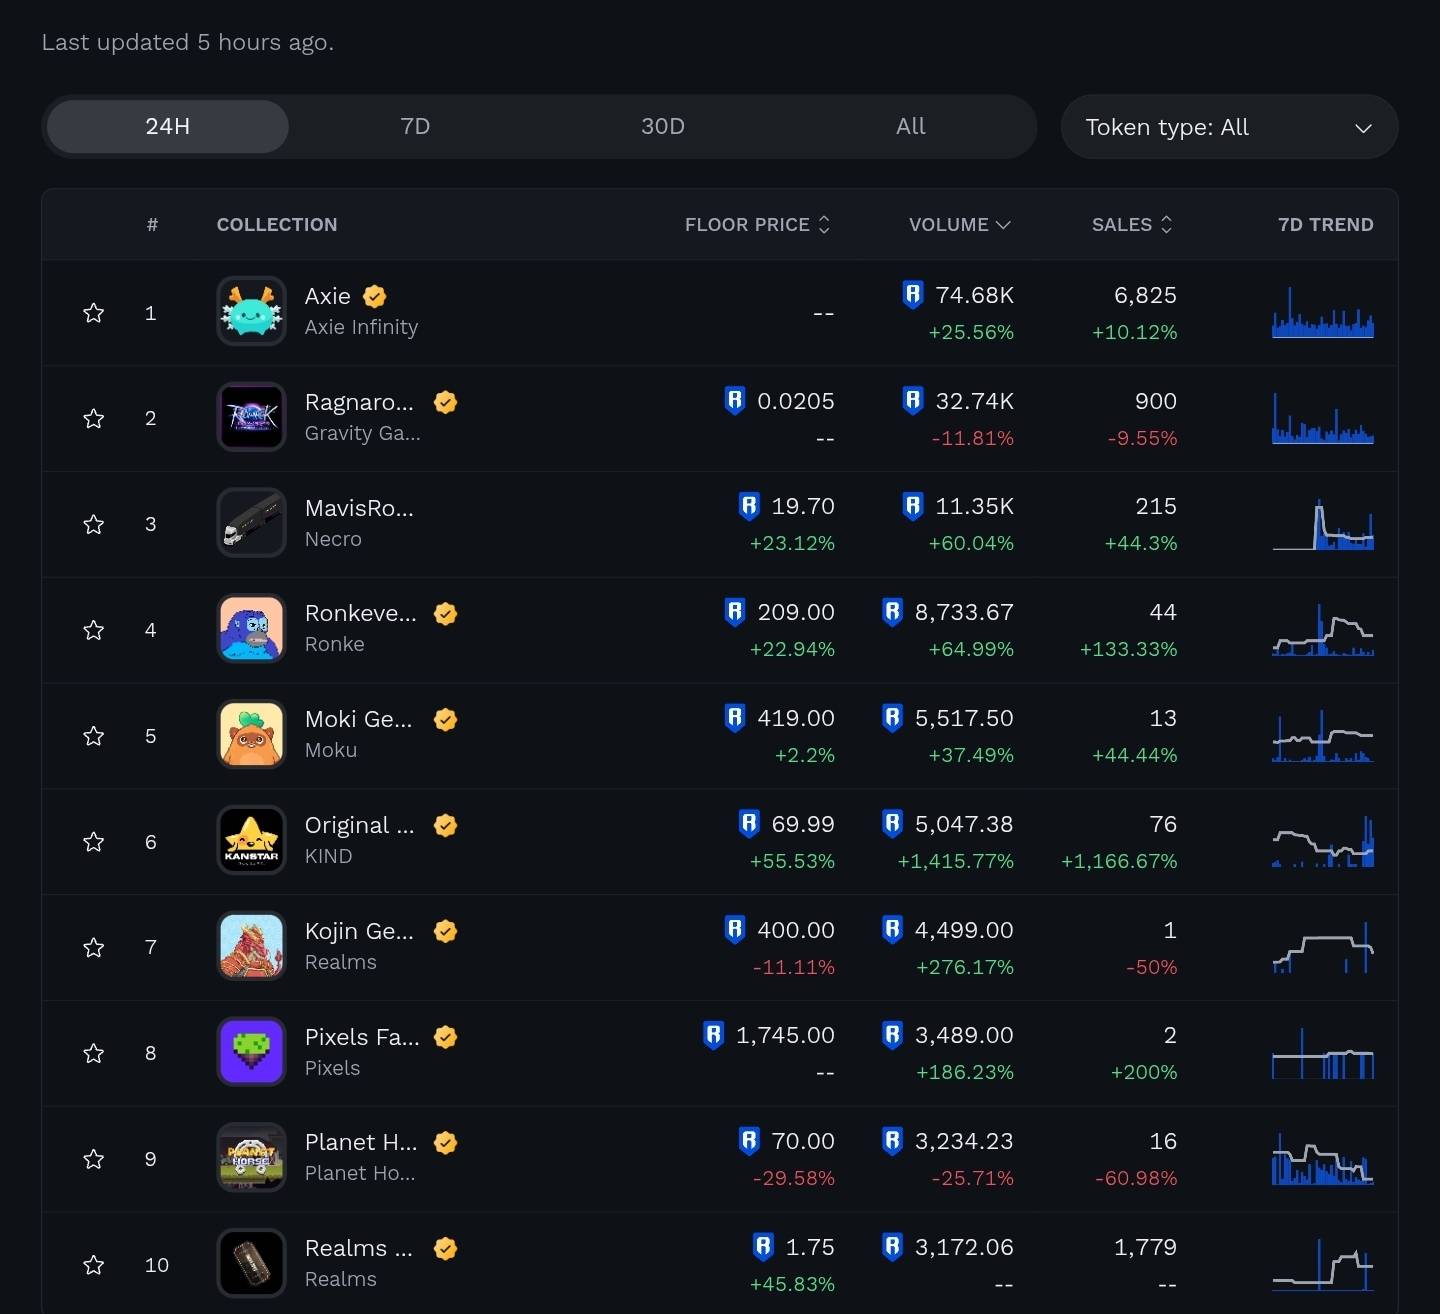Sort the table by Floor Price
The height and width of the screenshot is (1314, 1440).
pos(757,225)
